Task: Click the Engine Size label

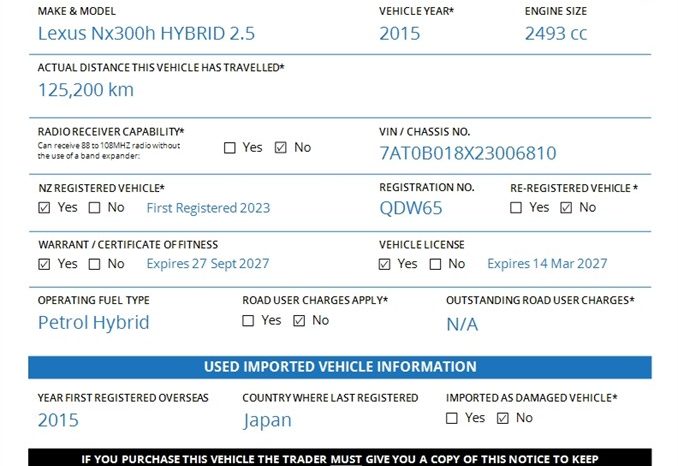Action: 556,11
